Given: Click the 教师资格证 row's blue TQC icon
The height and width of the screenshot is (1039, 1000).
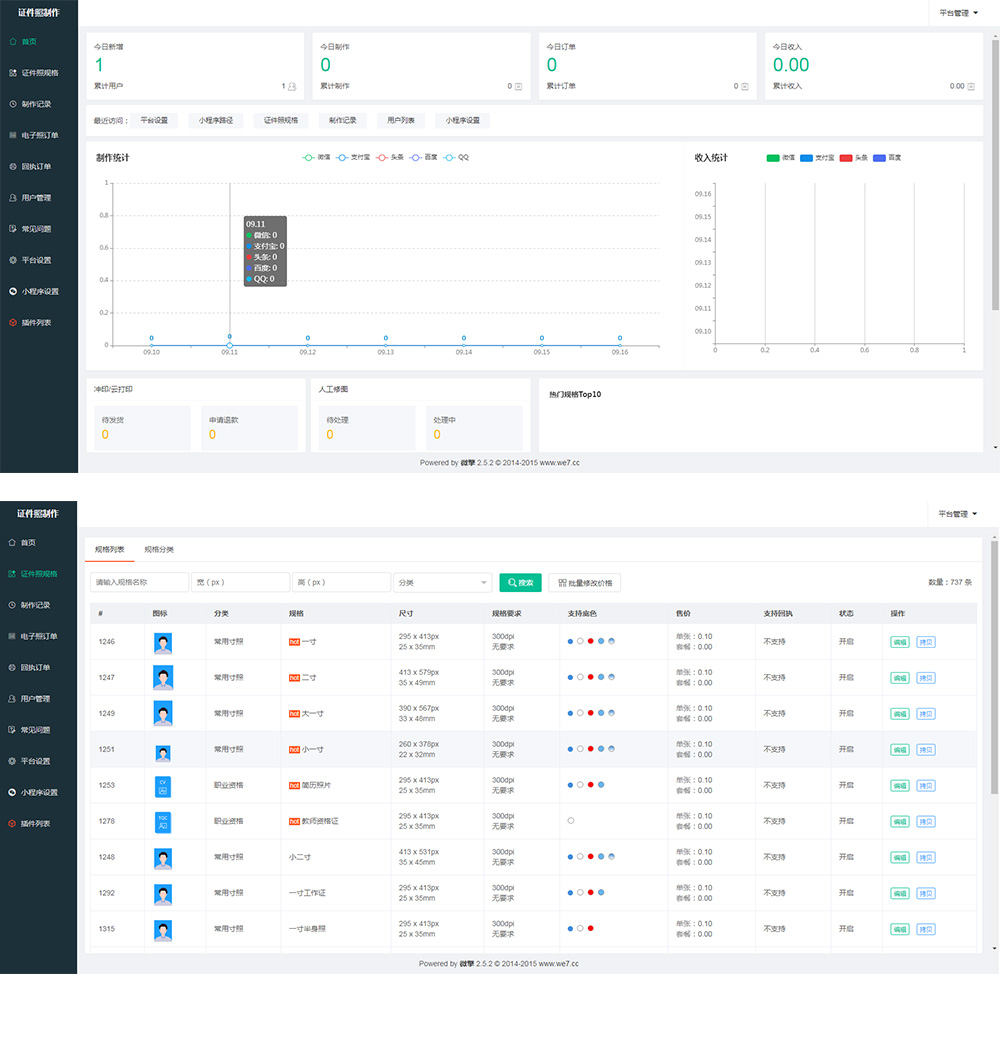Looking at the screenshot, I should (163, 822).
